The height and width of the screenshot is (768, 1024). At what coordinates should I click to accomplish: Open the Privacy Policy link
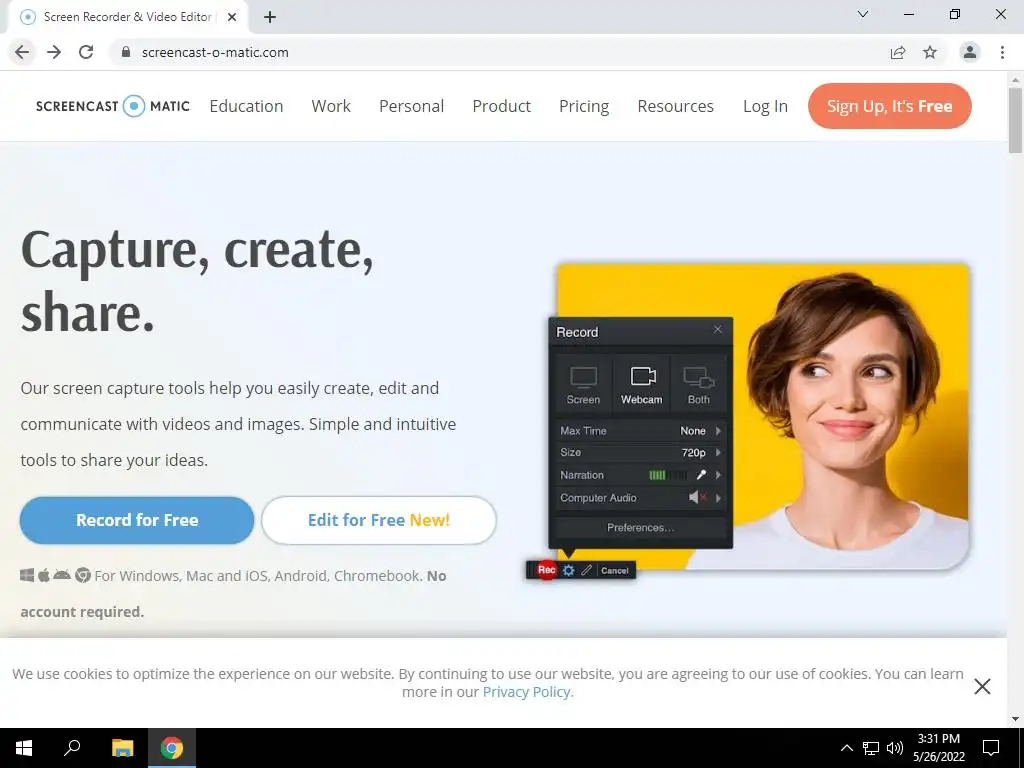[526, 692]
